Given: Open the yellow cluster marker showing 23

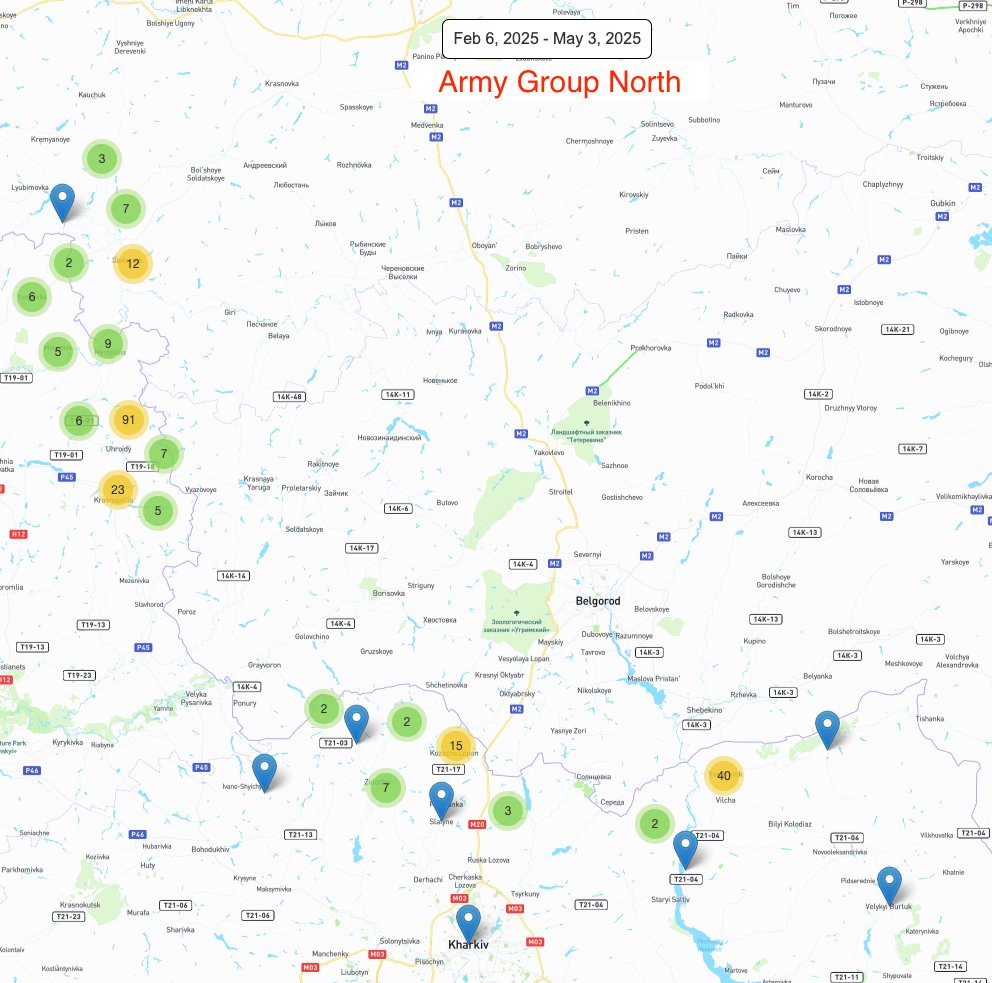Looking at the screenshot, I should [x=118, y=490].
